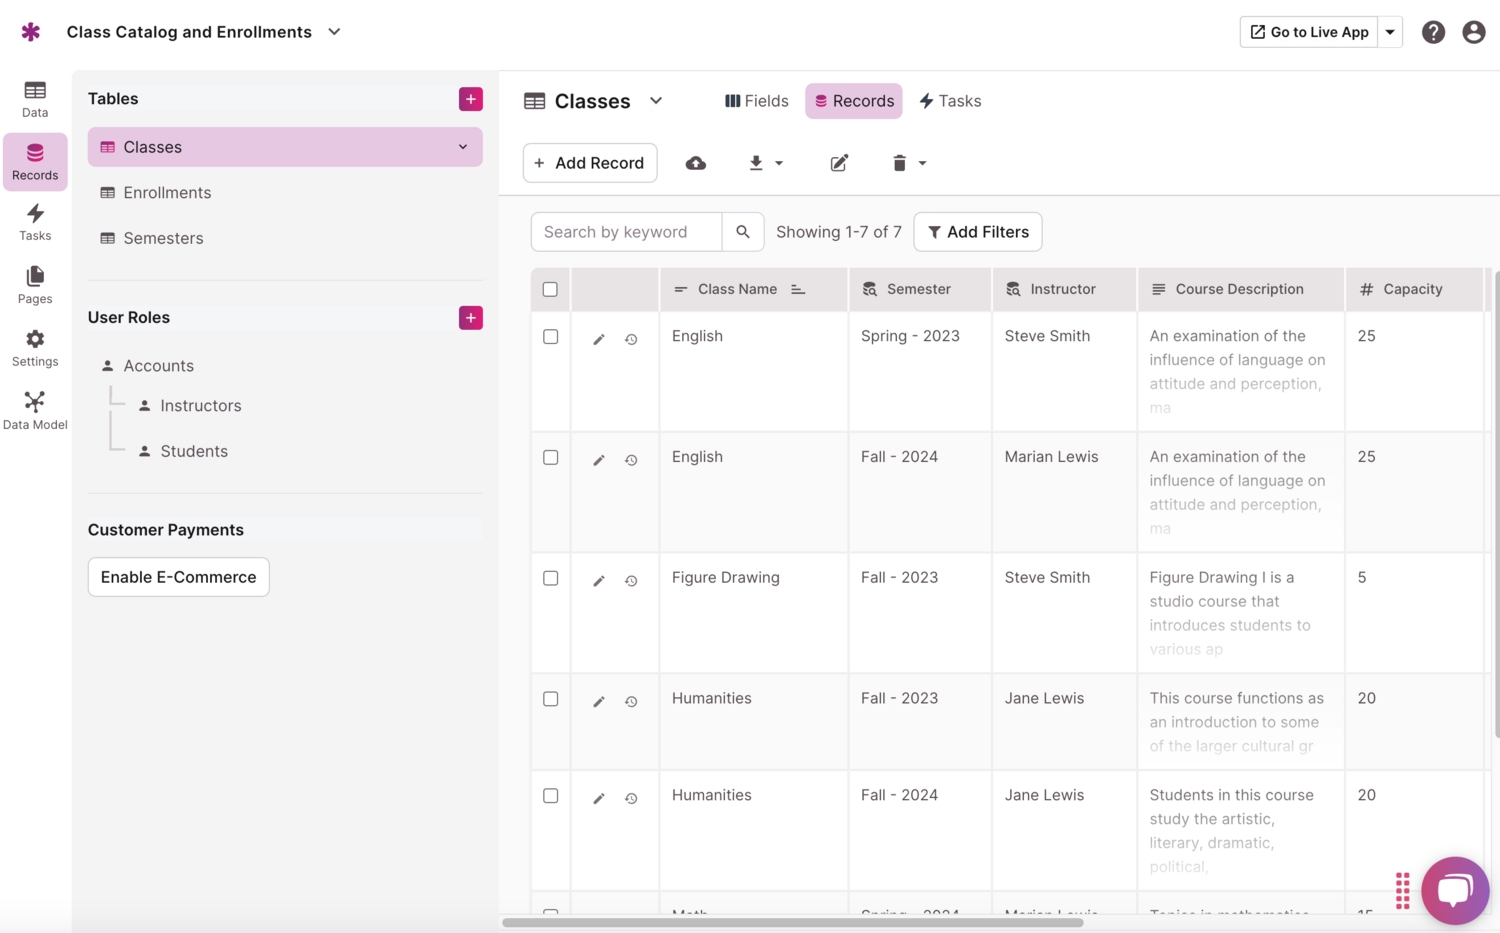Click the search magnifier button
The width and height of the screenshot is (1500, 933).
[x=742, y=232]
